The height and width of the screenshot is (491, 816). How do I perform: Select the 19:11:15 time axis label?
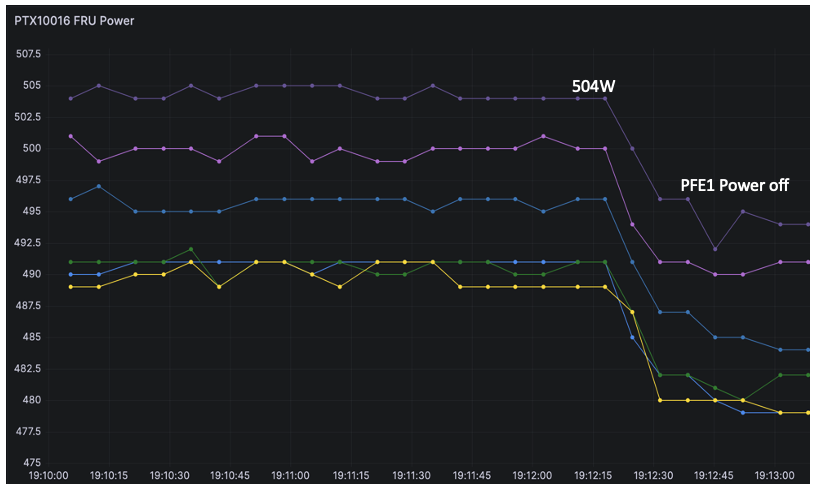[x=351, y=475]
